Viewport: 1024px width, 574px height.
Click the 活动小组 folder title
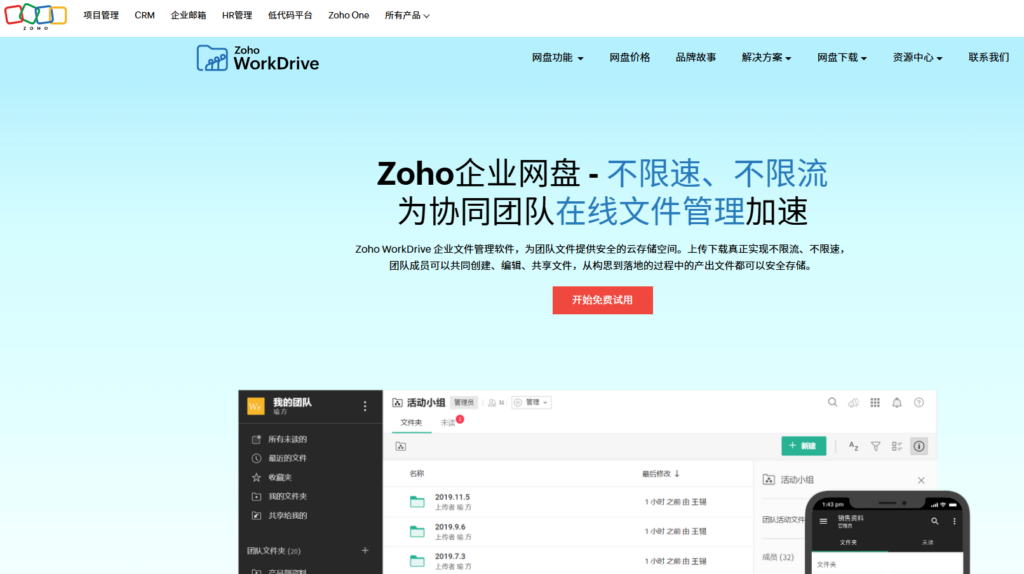point(426,402)
